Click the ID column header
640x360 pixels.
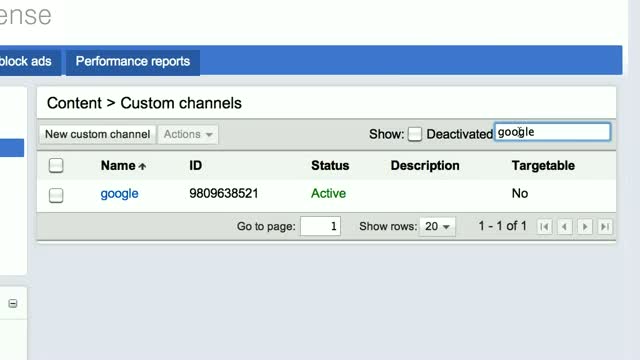coord(196,166)
